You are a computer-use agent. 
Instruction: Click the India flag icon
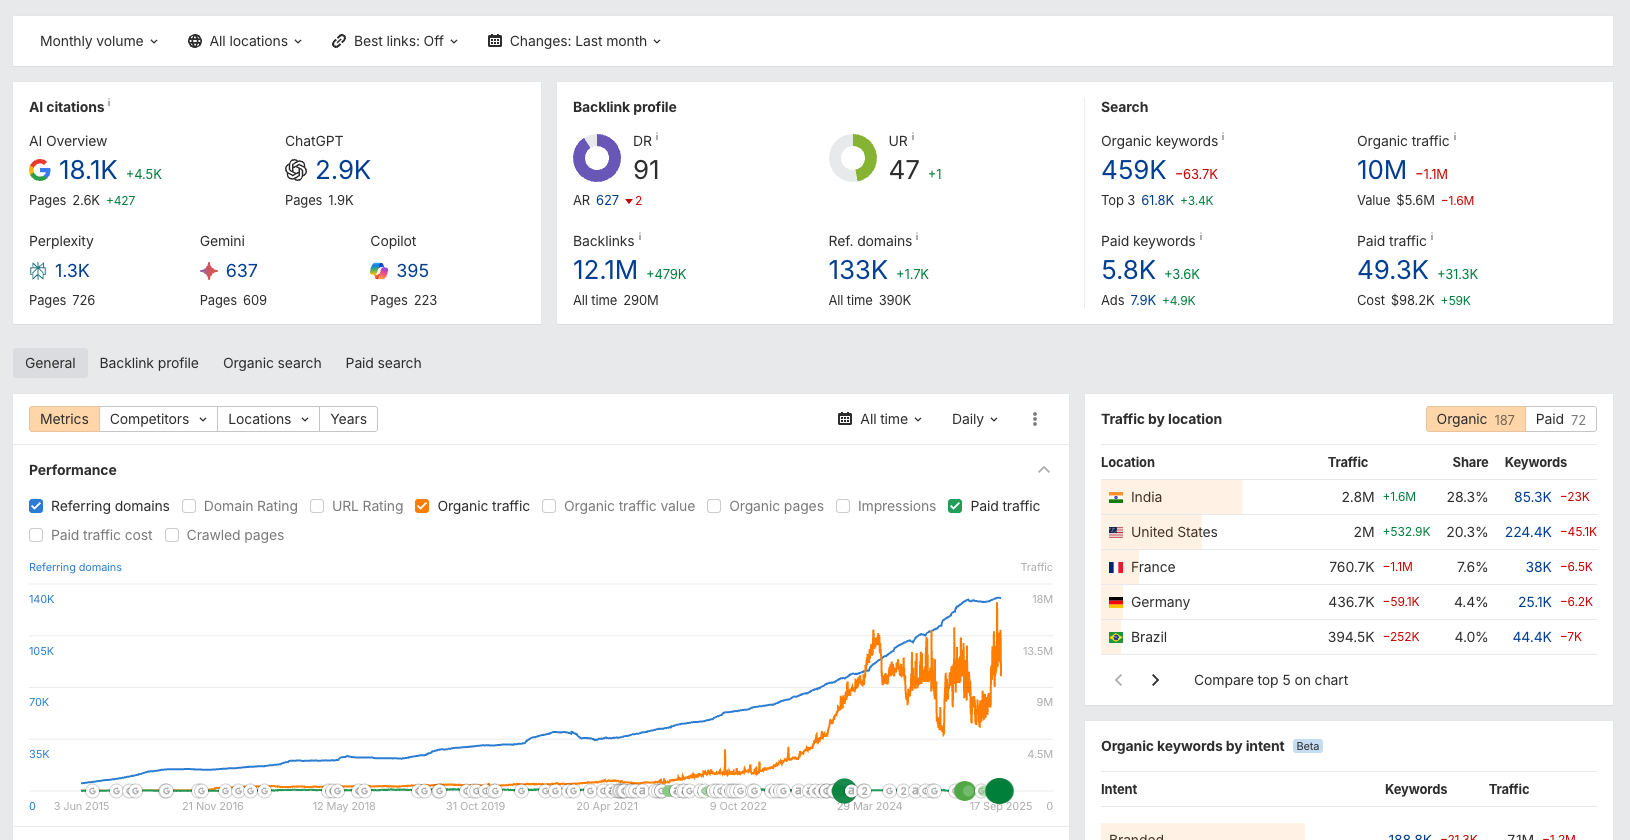point(1116,497)
